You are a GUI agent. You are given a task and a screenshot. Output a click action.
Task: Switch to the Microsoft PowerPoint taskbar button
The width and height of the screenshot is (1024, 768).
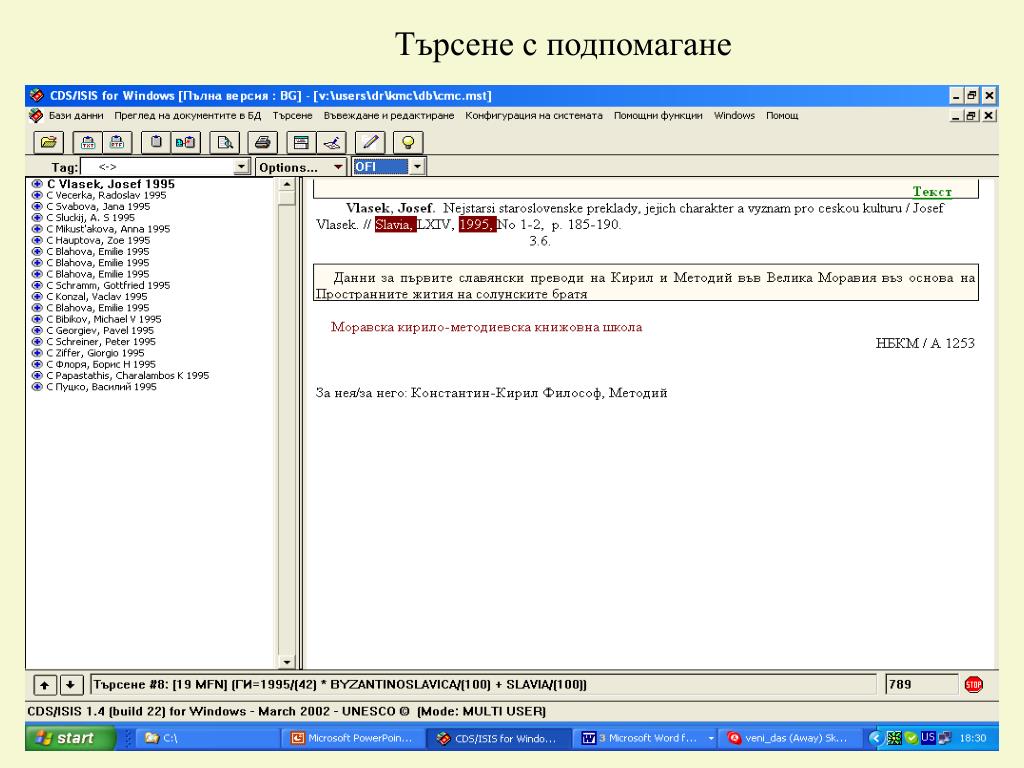(x=353, y=738)
